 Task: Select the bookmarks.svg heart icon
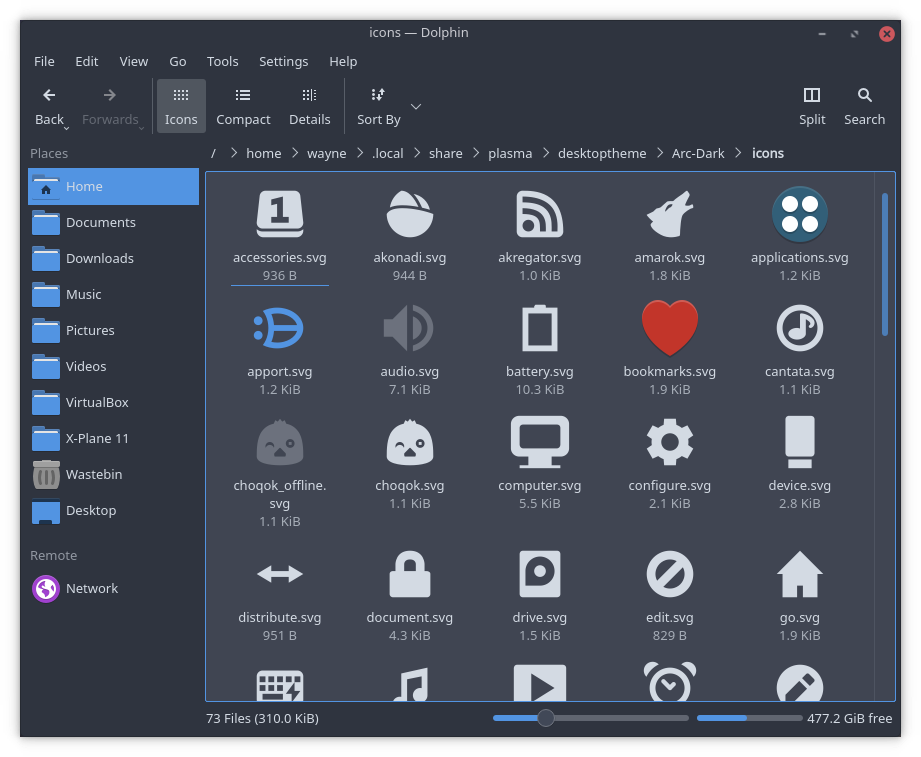tap(670, 328)
